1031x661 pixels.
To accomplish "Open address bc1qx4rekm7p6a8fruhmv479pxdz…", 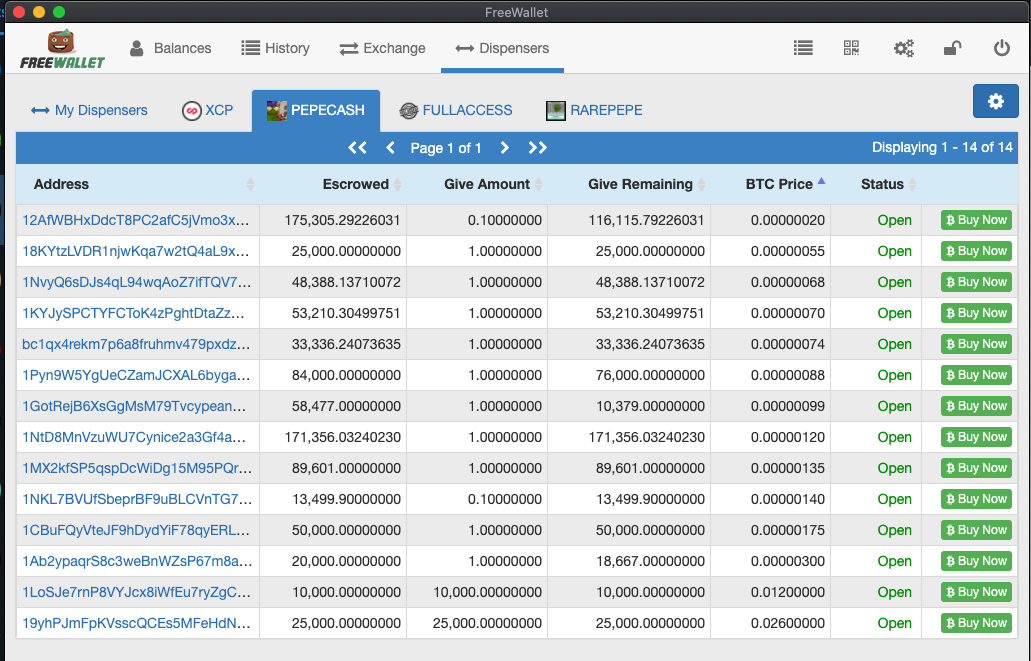I will coord(136,344).
